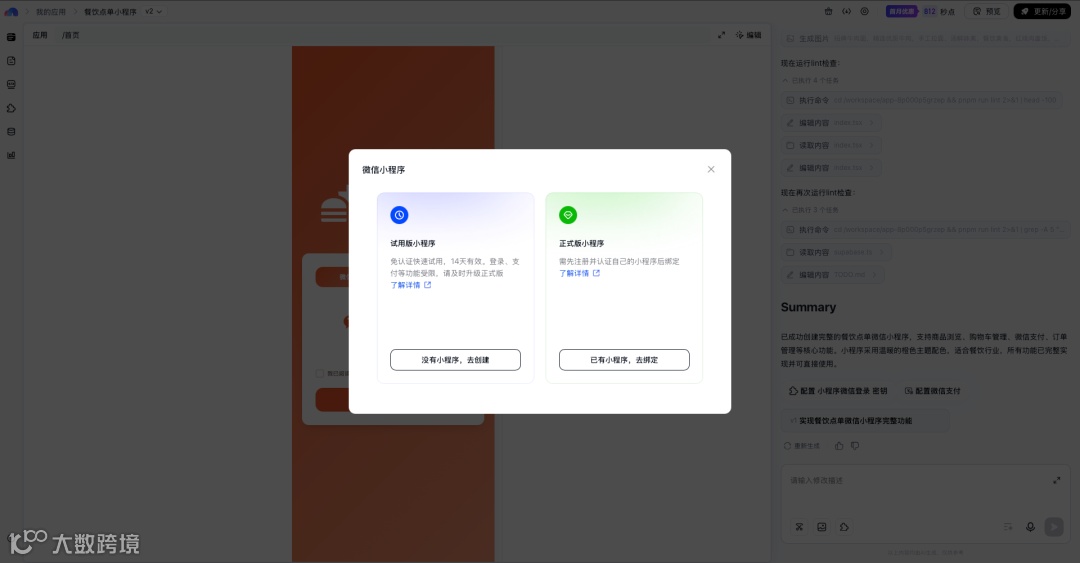The width and height of the screenshot is (1080, 563).
Task: Click the expand input box icon
Action: (x=1057, y=480)
